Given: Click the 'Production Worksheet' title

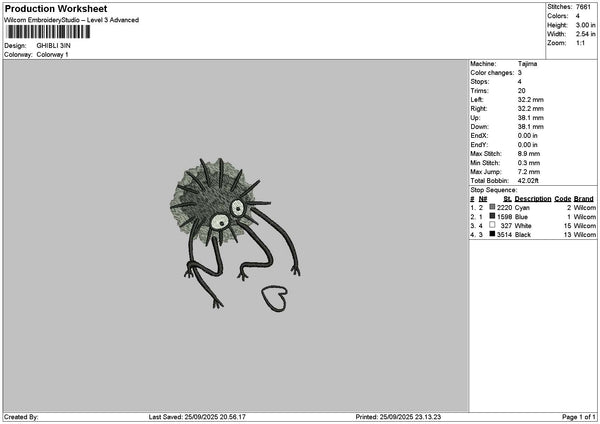Looking at the screenshot, I should 56,8.
